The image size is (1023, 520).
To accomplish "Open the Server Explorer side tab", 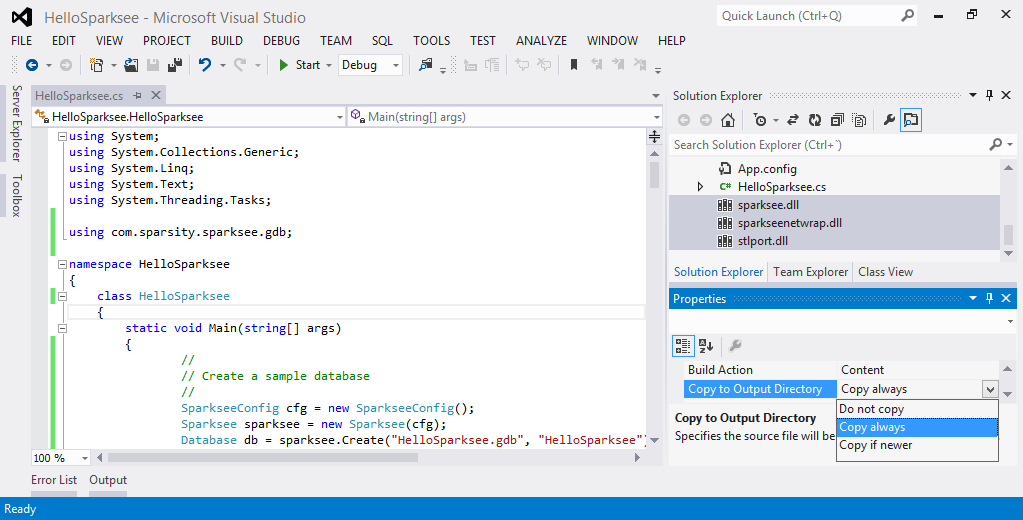I will 17,123.
